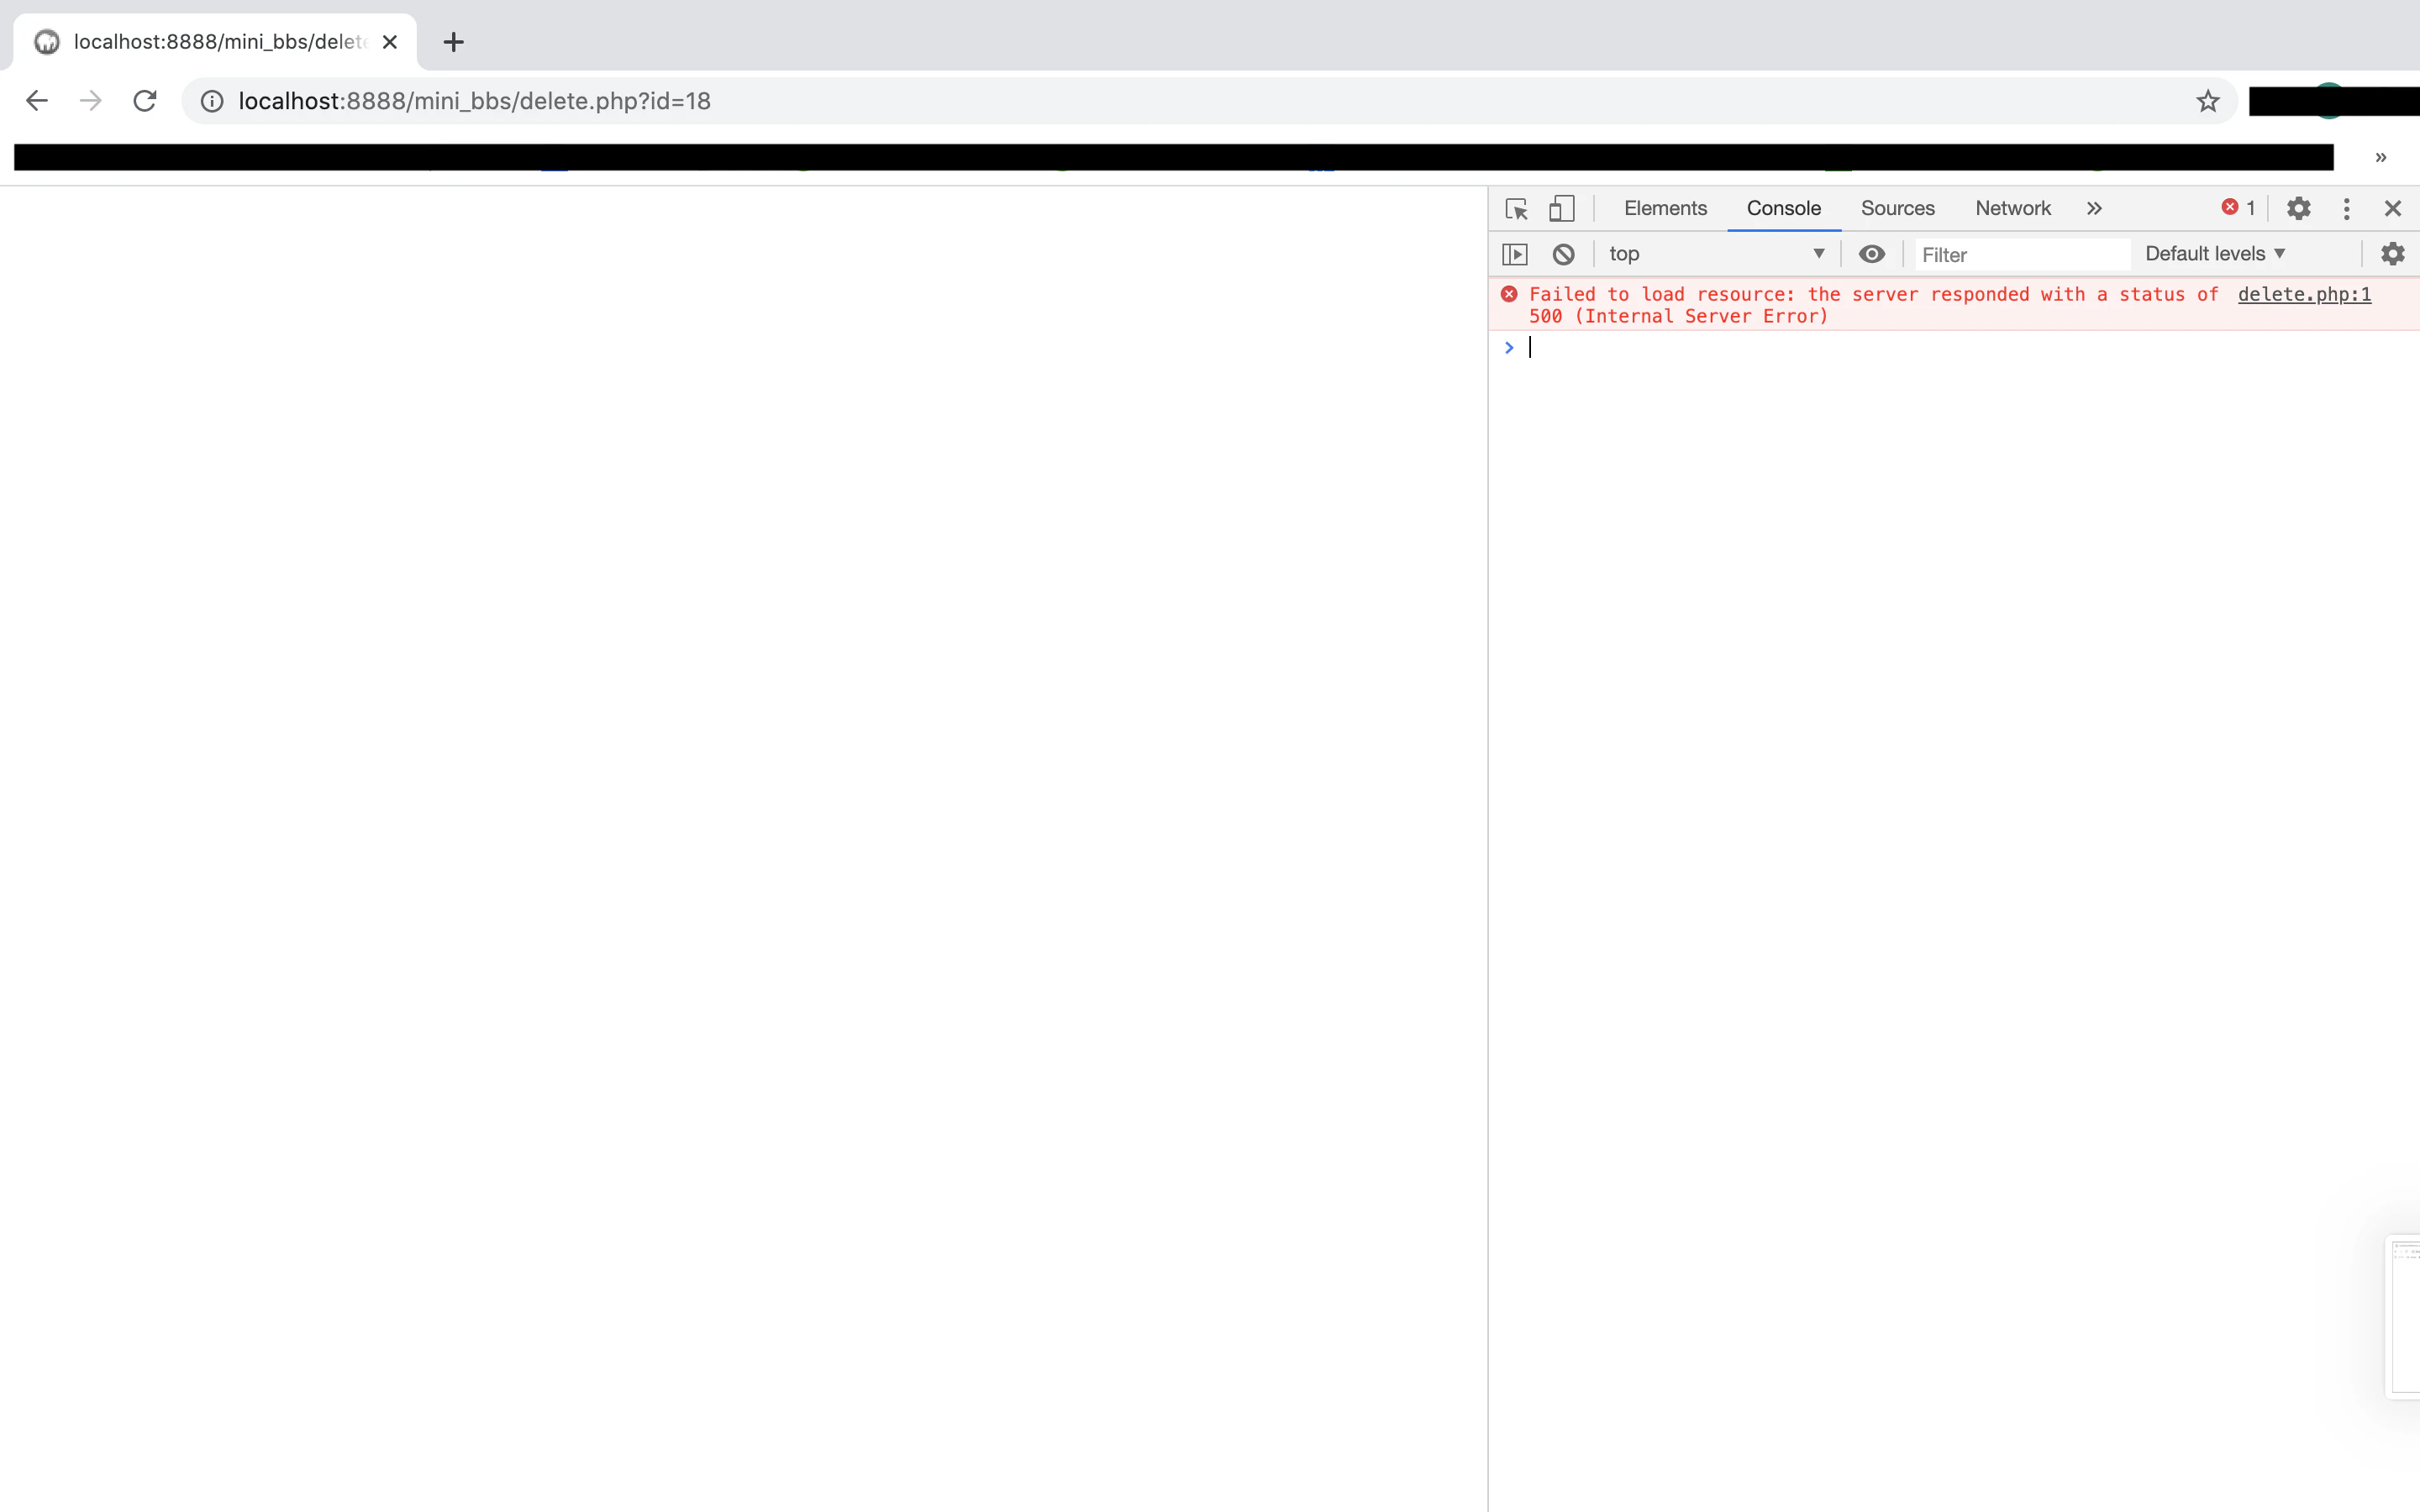Click the live expression eye icon

1871,254
